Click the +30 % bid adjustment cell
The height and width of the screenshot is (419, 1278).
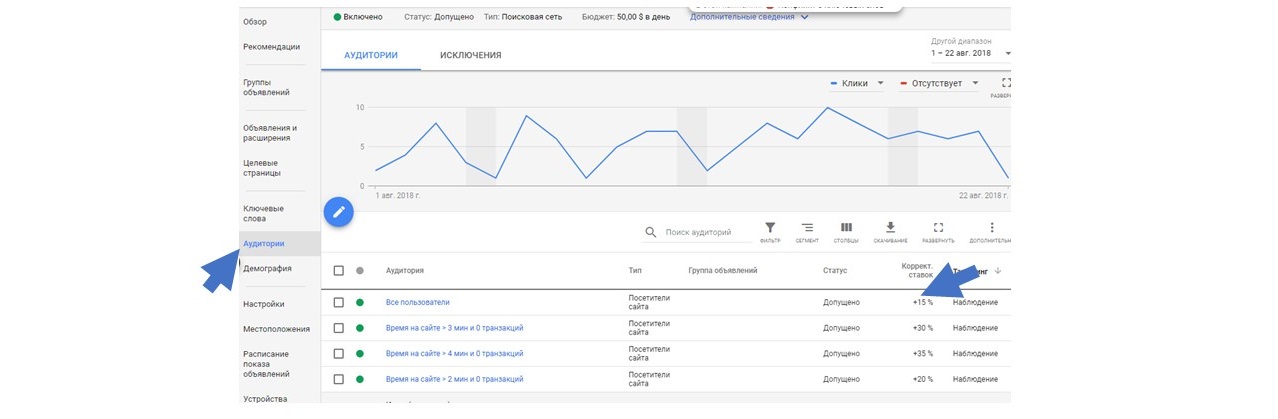[x=922, y=328]
